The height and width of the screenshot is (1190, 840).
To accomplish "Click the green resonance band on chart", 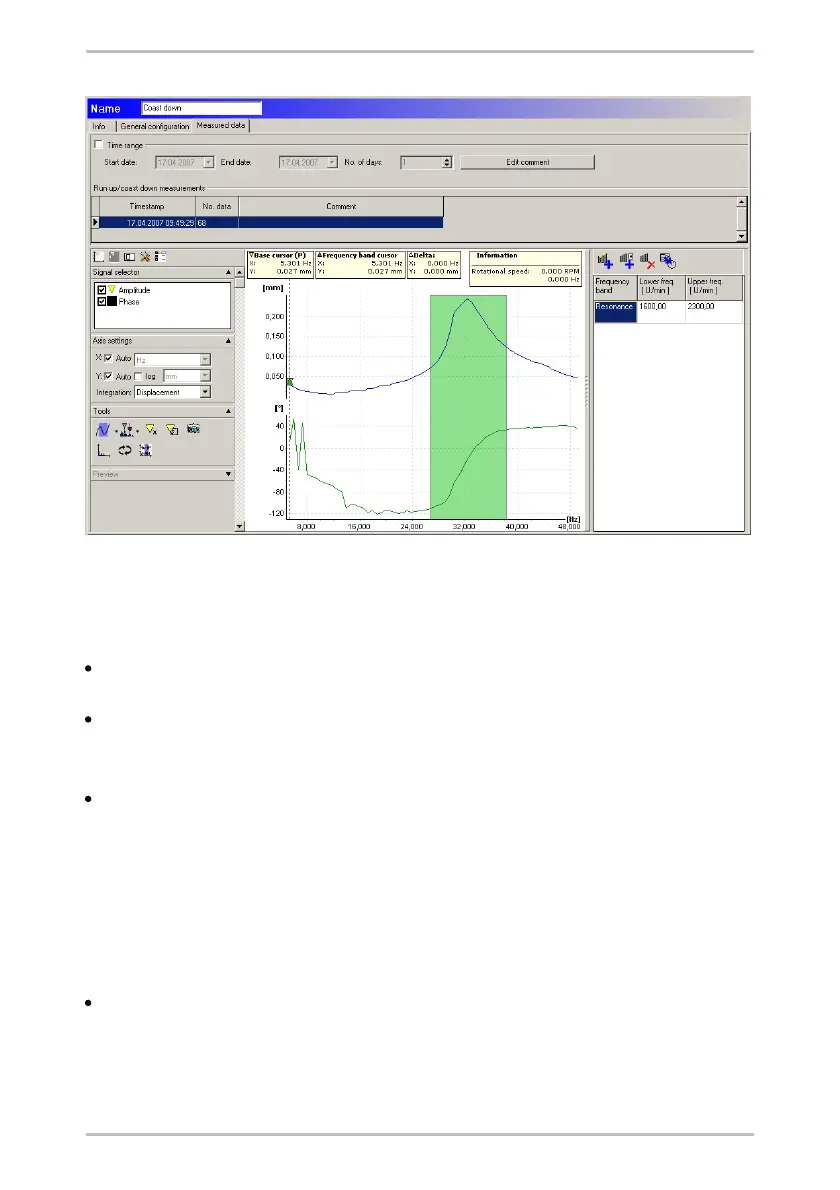I will [x=468, y=407].
